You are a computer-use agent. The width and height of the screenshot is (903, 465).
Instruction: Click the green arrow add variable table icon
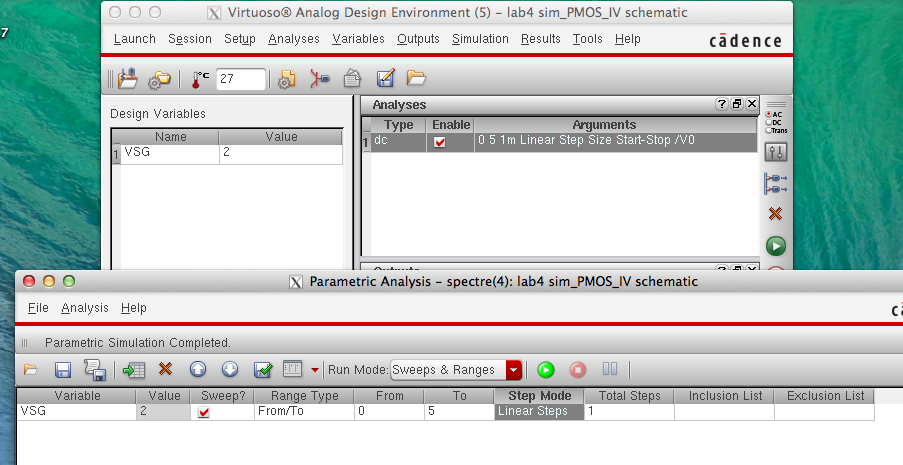pyautogui.click(x=134, y=370)
